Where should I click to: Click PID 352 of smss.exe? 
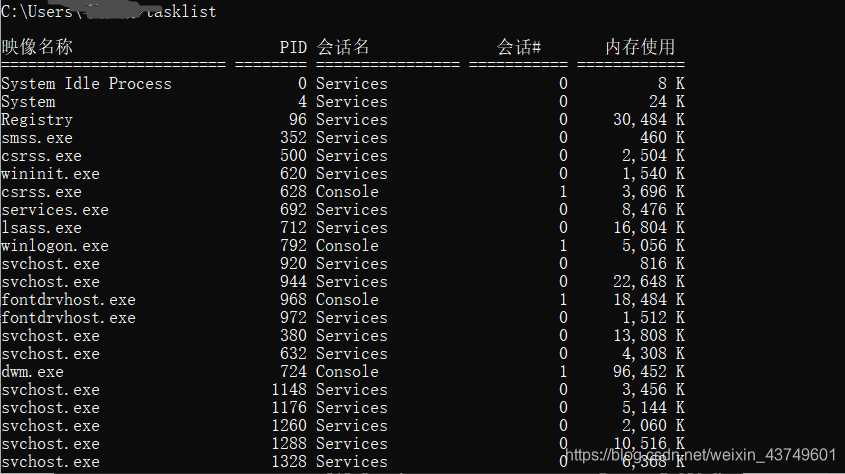coord(293,137)
